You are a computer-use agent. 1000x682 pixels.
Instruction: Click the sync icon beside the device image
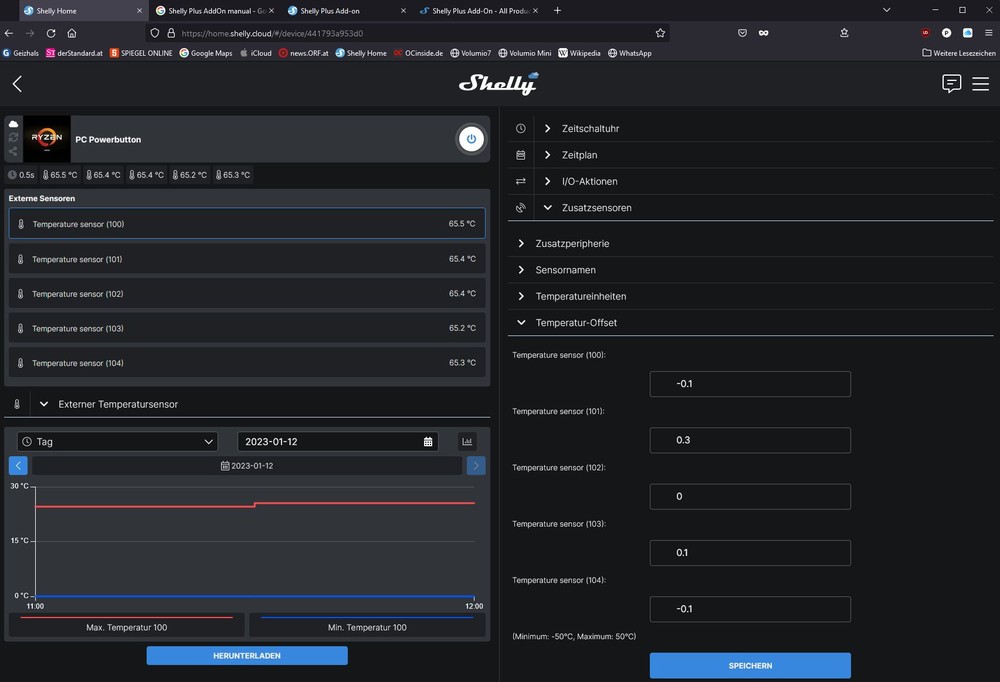(13, 137)
